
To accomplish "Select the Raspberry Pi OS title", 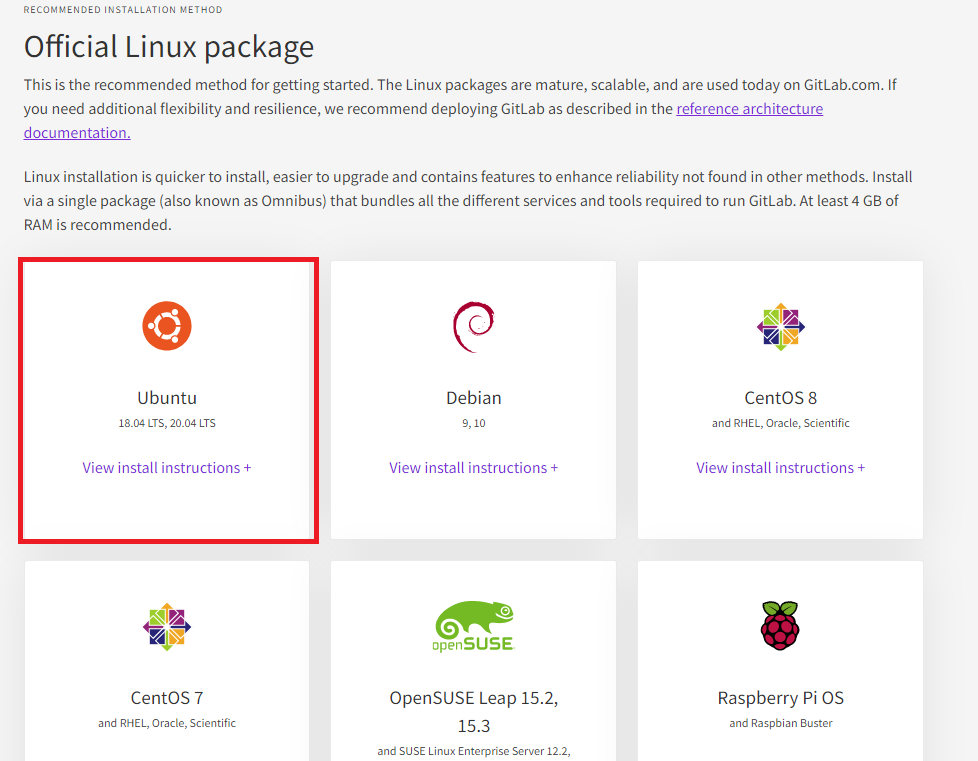I will click(x=780, y=698).
